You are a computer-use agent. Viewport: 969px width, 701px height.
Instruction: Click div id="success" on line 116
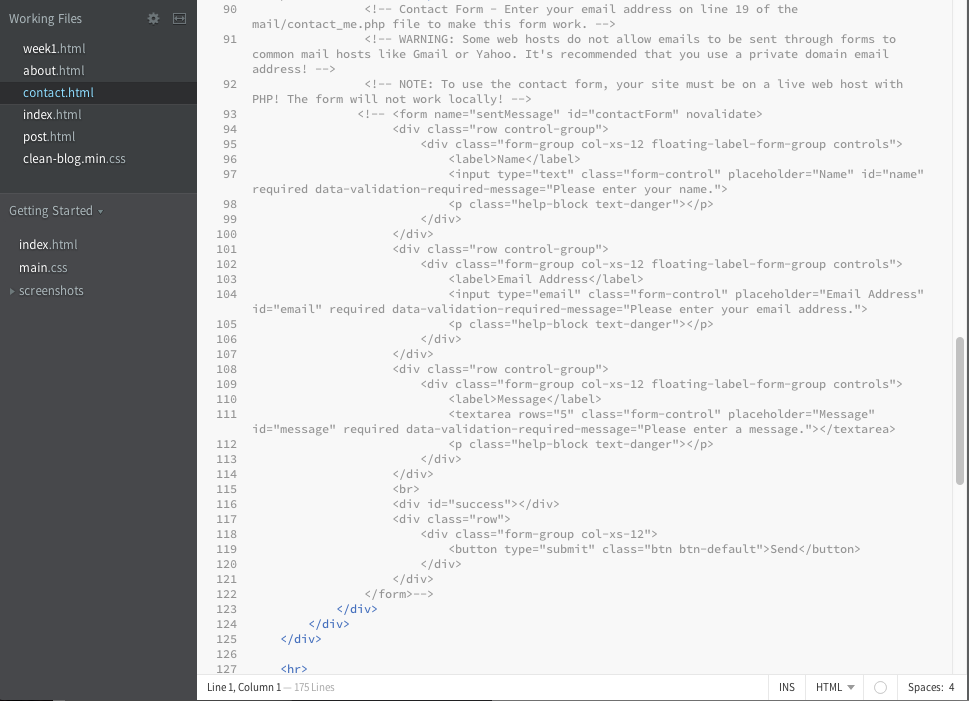476,504
